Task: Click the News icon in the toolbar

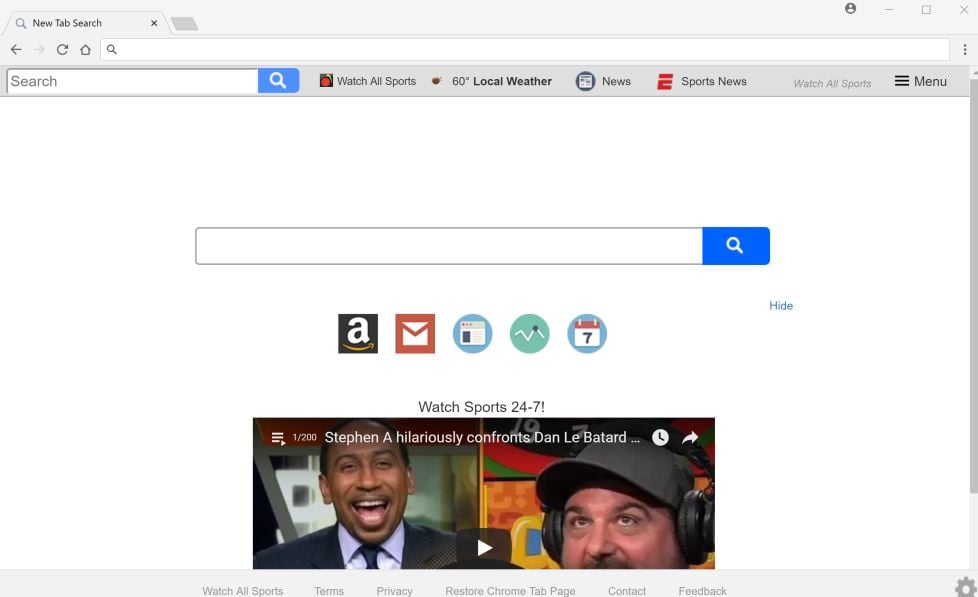Action: pyautogui.click(x=586, y=80)
